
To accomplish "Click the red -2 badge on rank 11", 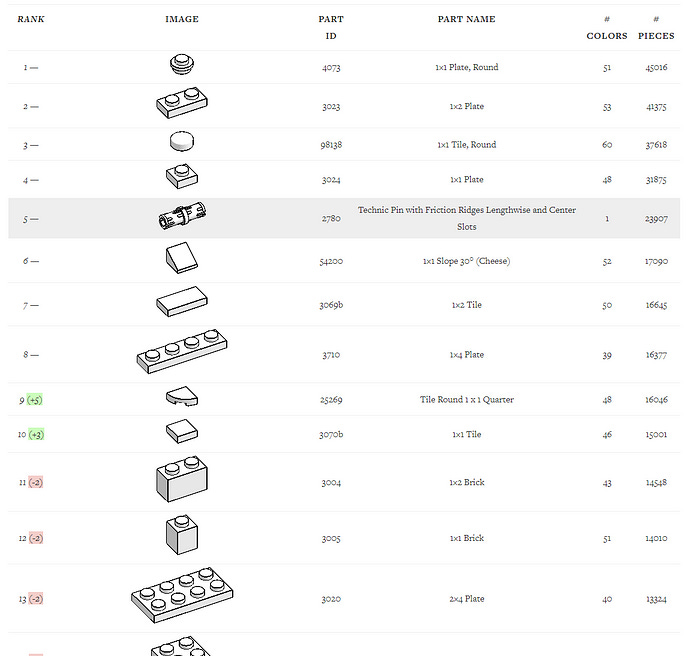I will [36, 482].
